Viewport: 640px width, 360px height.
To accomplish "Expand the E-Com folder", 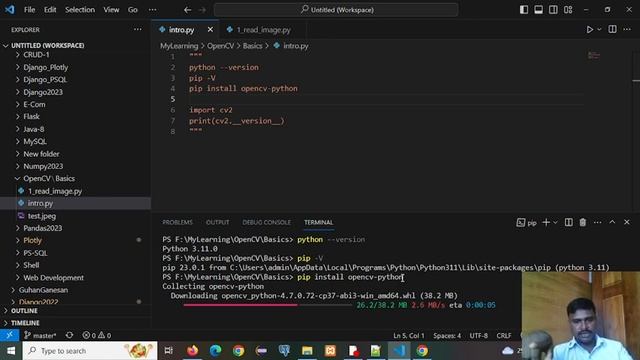I will 75,104.
